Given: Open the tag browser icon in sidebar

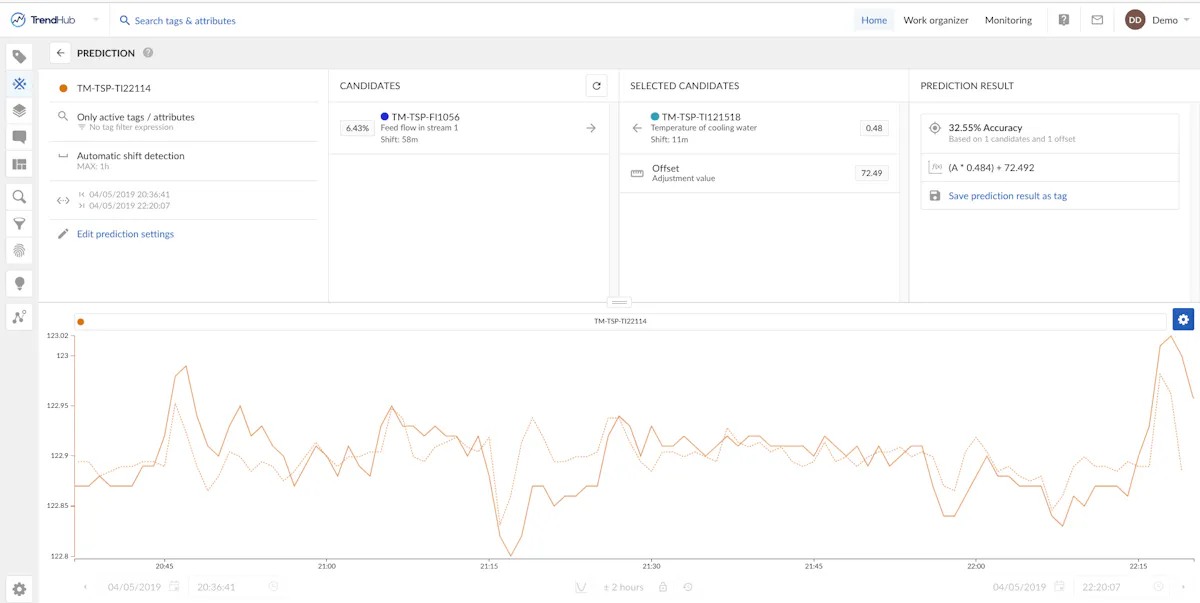Looking at the screenshot, I should (19, 57).
